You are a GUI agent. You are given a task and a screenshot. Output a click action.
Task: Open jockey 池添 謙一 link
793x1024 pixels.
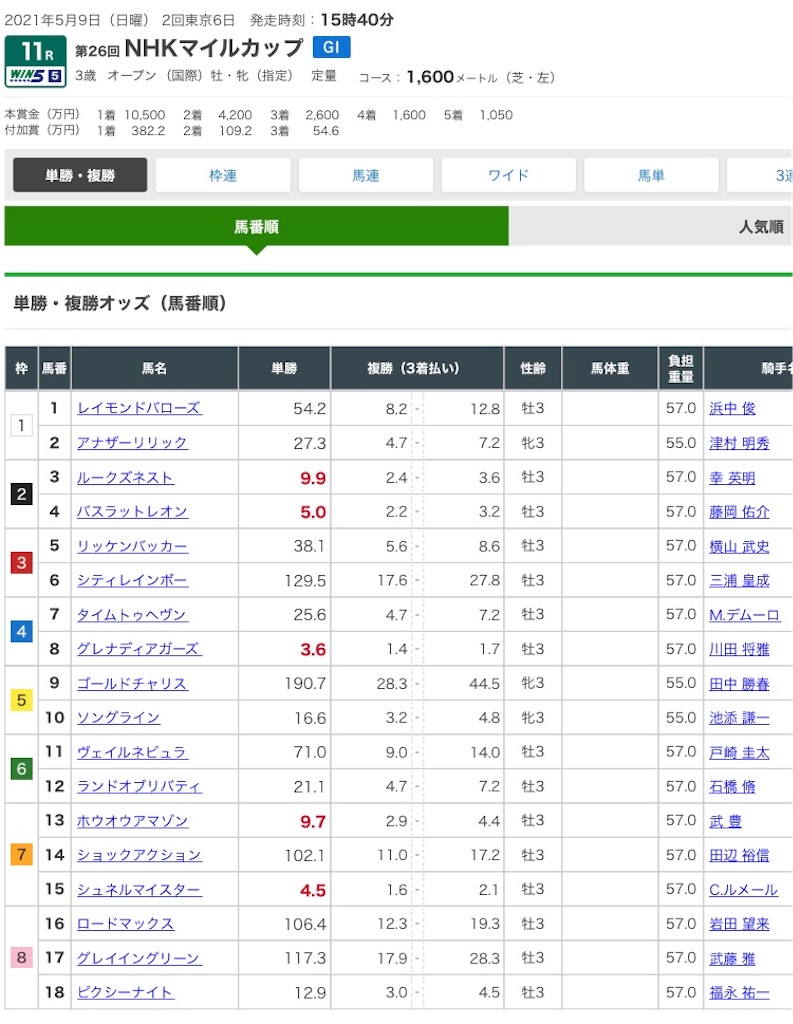click(739, 718)
